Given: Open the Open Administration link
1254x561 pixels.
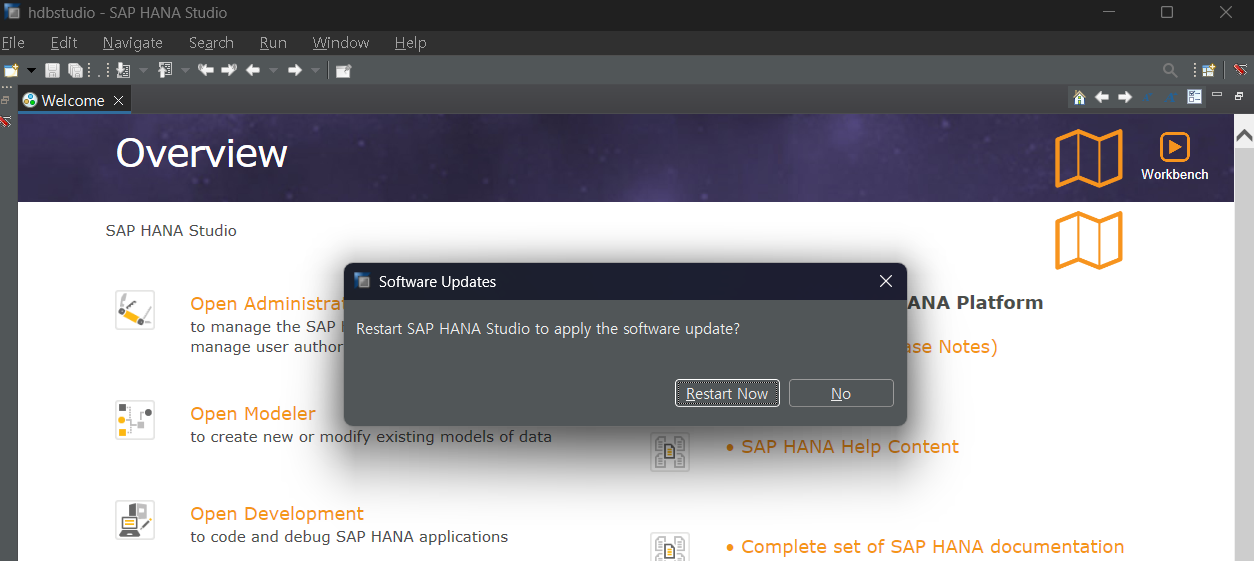Looking at the screenshot, I should (267, 303).
